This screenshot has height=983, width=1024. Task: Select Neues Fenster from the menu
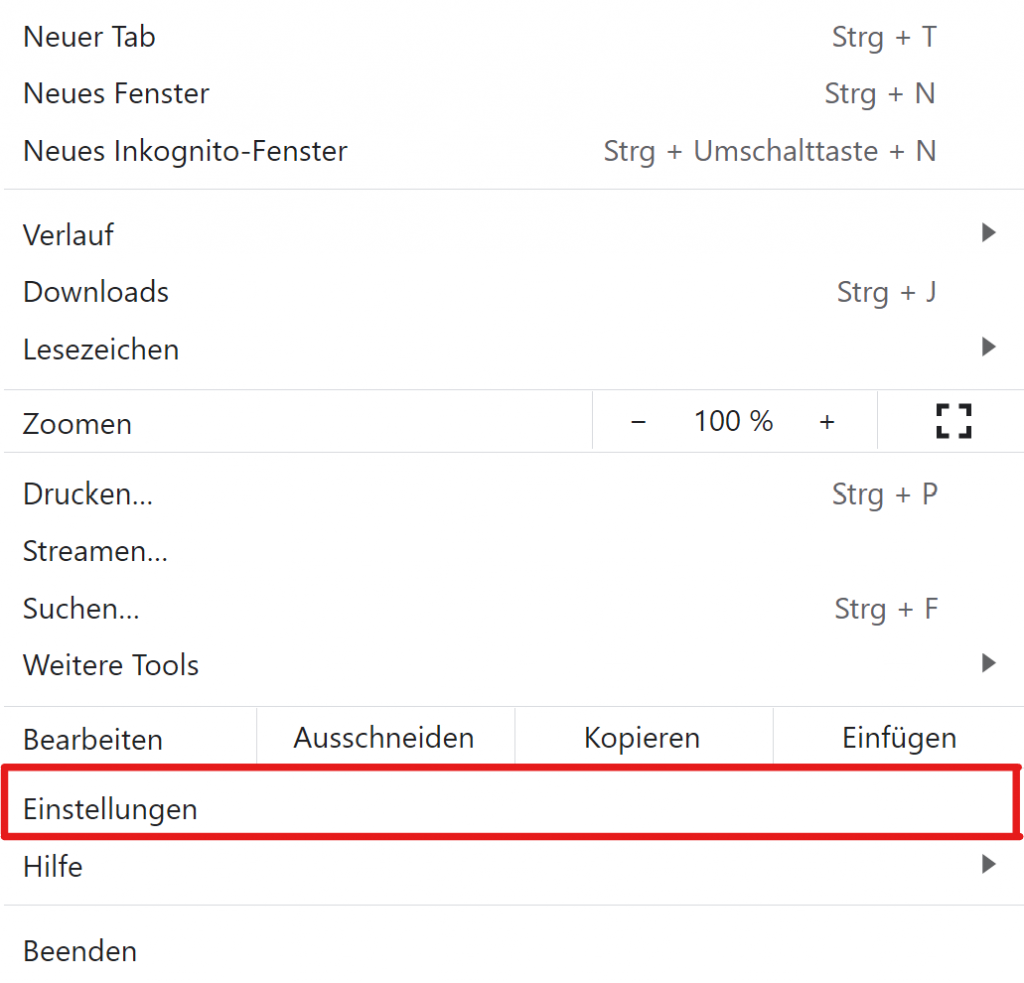[x=116, y=94]
